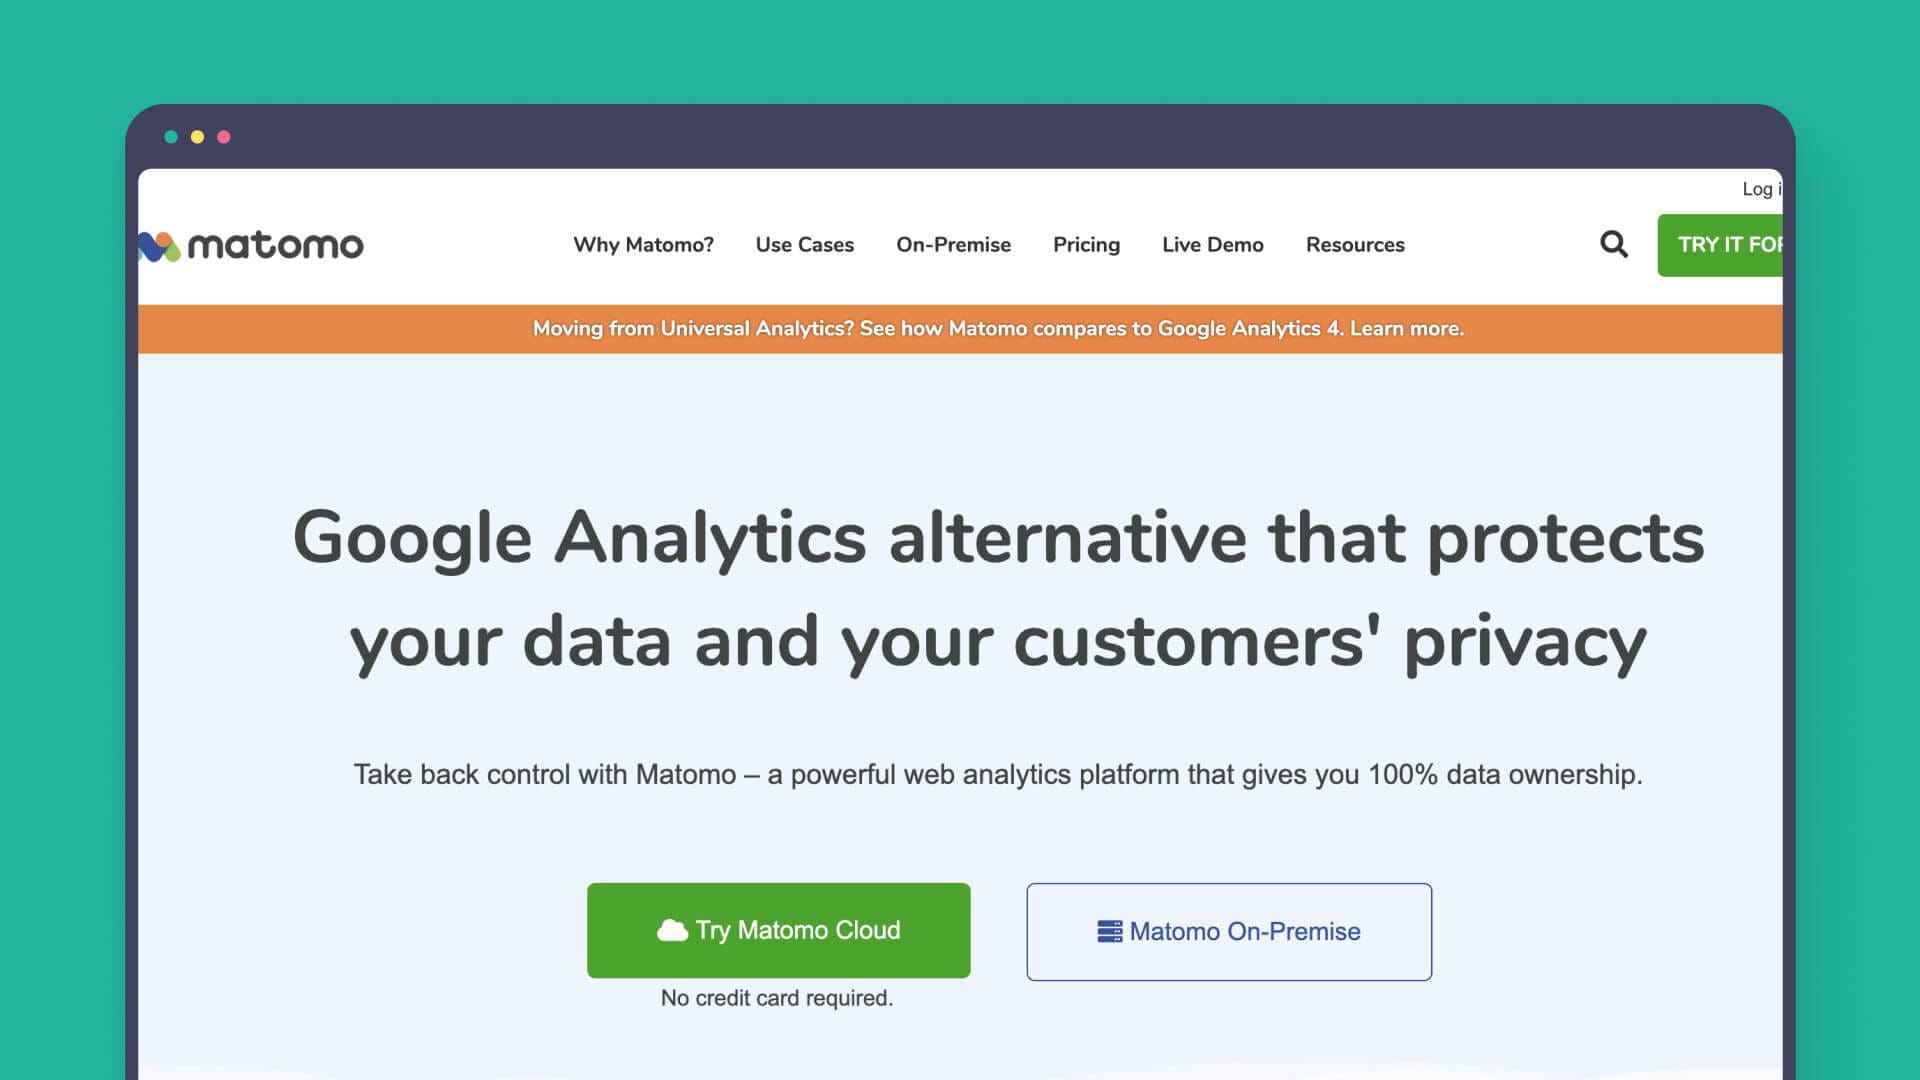Click the cloud icon in Try Matomo Cloud
Screen dimensions: 1920x1080
(x=672, y=930)
